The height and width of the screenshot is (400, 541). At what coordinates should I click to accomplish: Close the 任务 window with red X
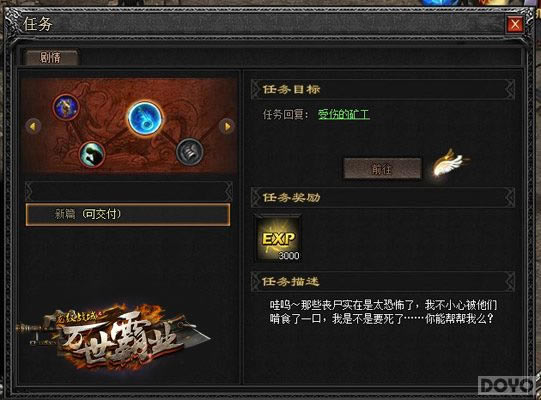coord(515,25)
